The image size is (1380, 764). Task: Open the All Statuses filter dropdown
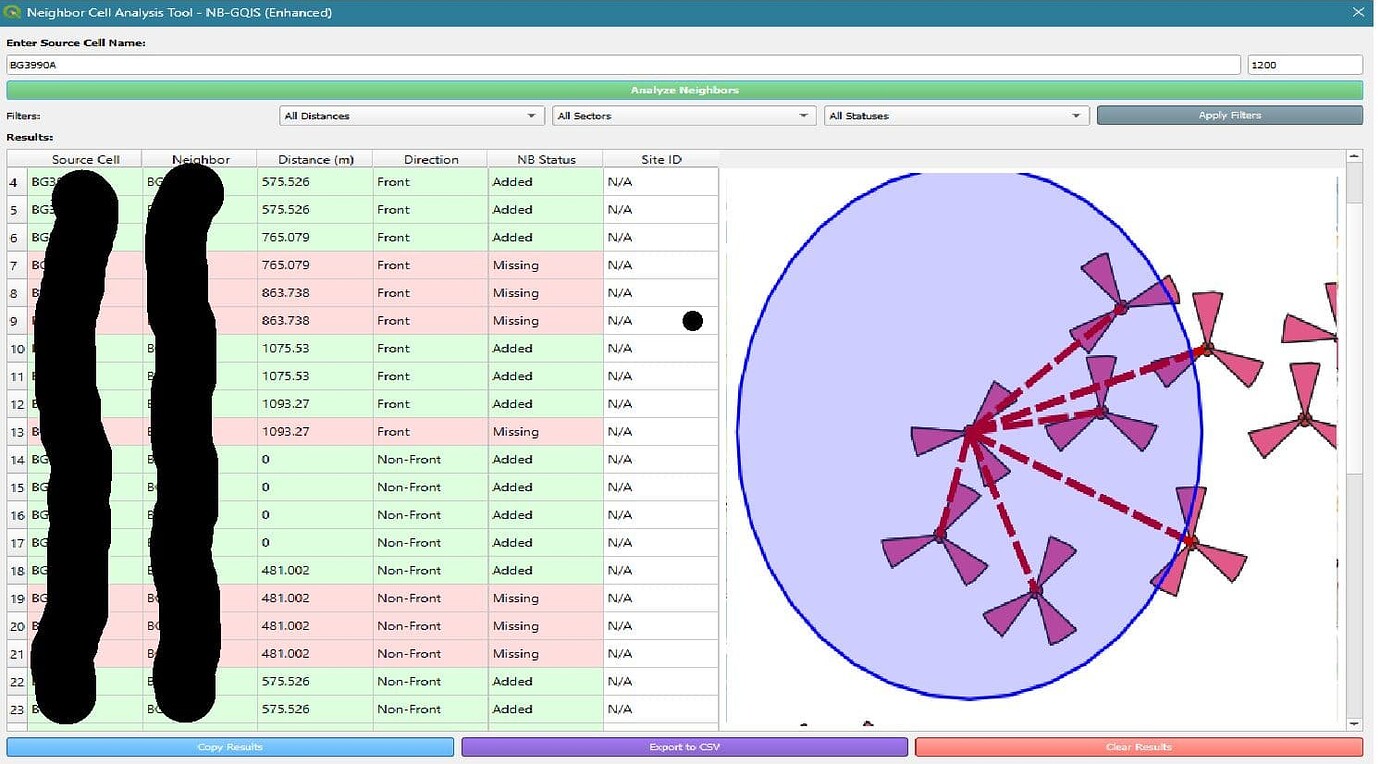coord(956,116)
